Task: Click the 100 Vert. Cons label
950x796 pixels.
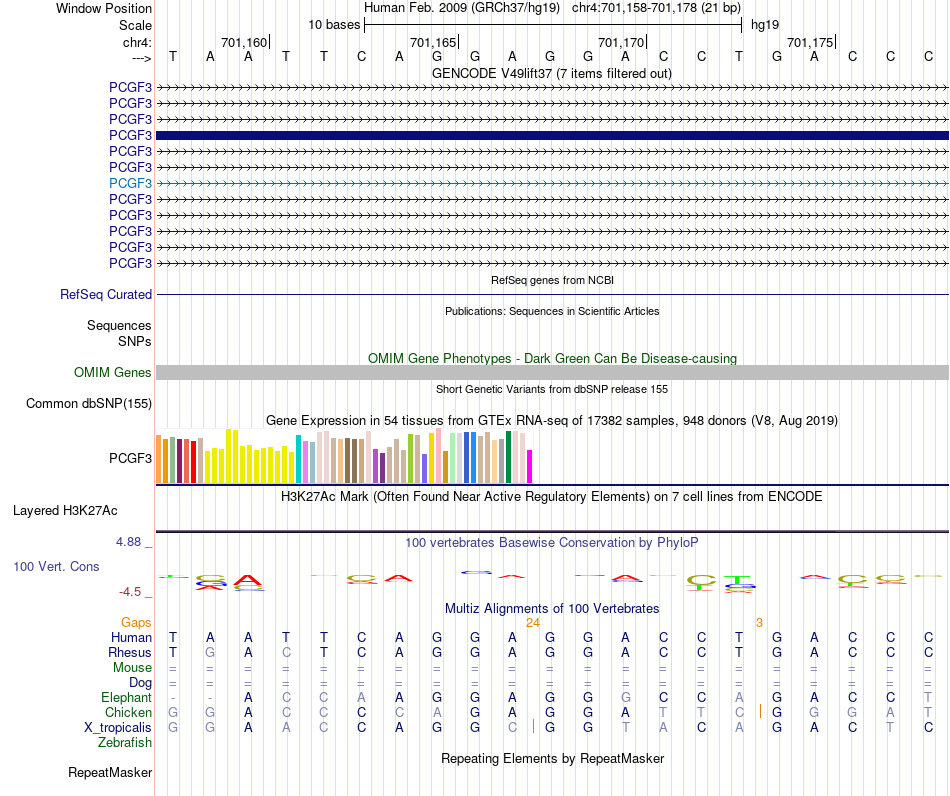Action: point(56,566)
